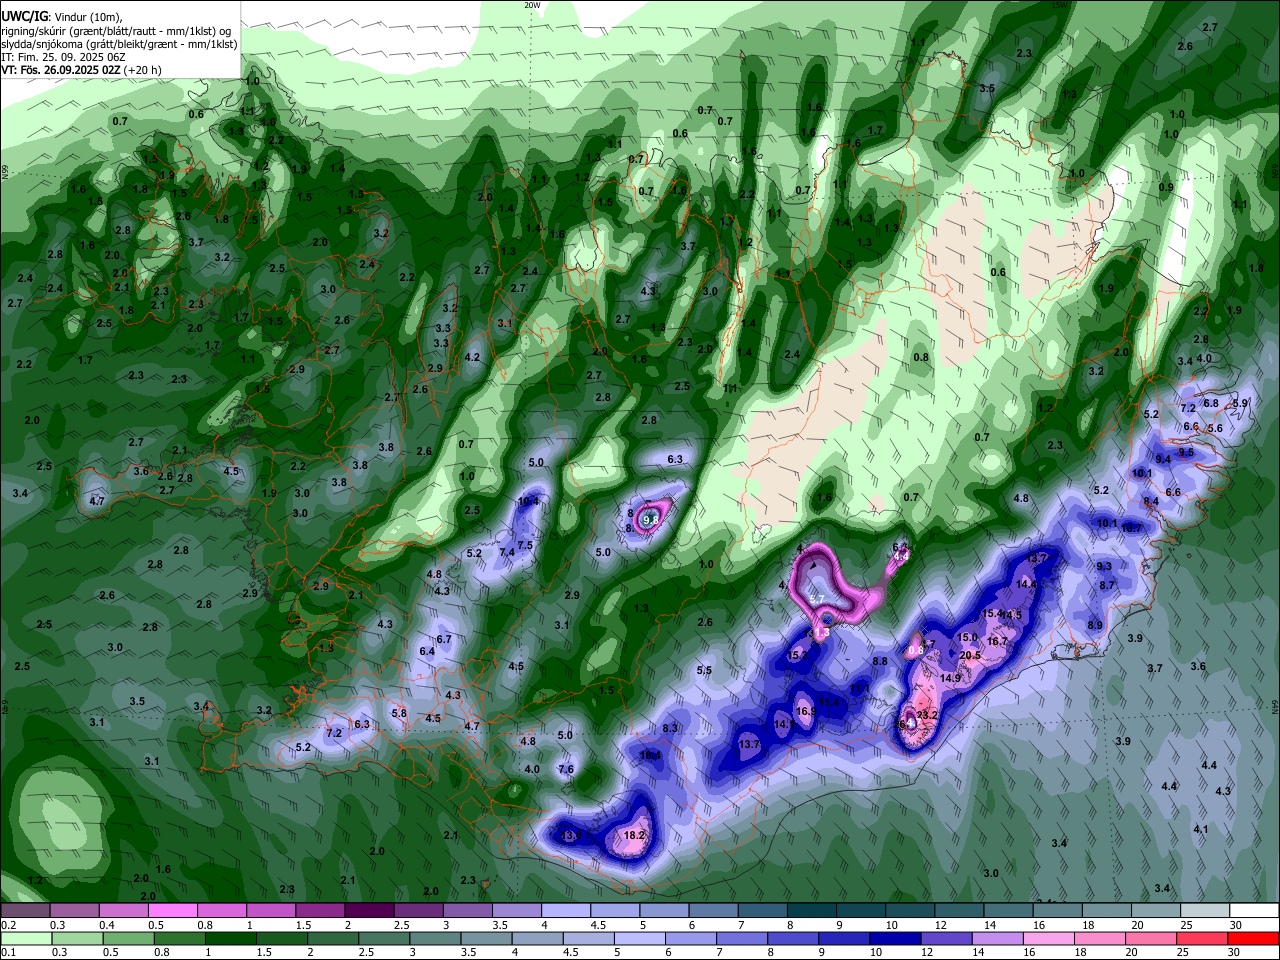Screen dimensions: 1280x960
Task: Select the pink 20 swatch in lower legend
Action: click(1152, 939)
